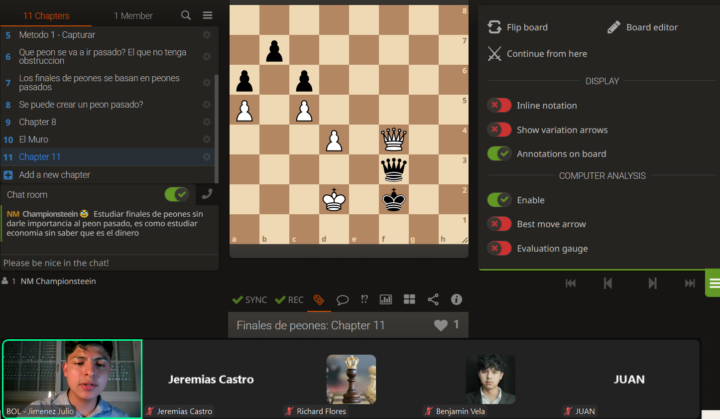This screenshot has height=419, width=720.
Task: Select the white queen on f4
Action: [394, 139]
